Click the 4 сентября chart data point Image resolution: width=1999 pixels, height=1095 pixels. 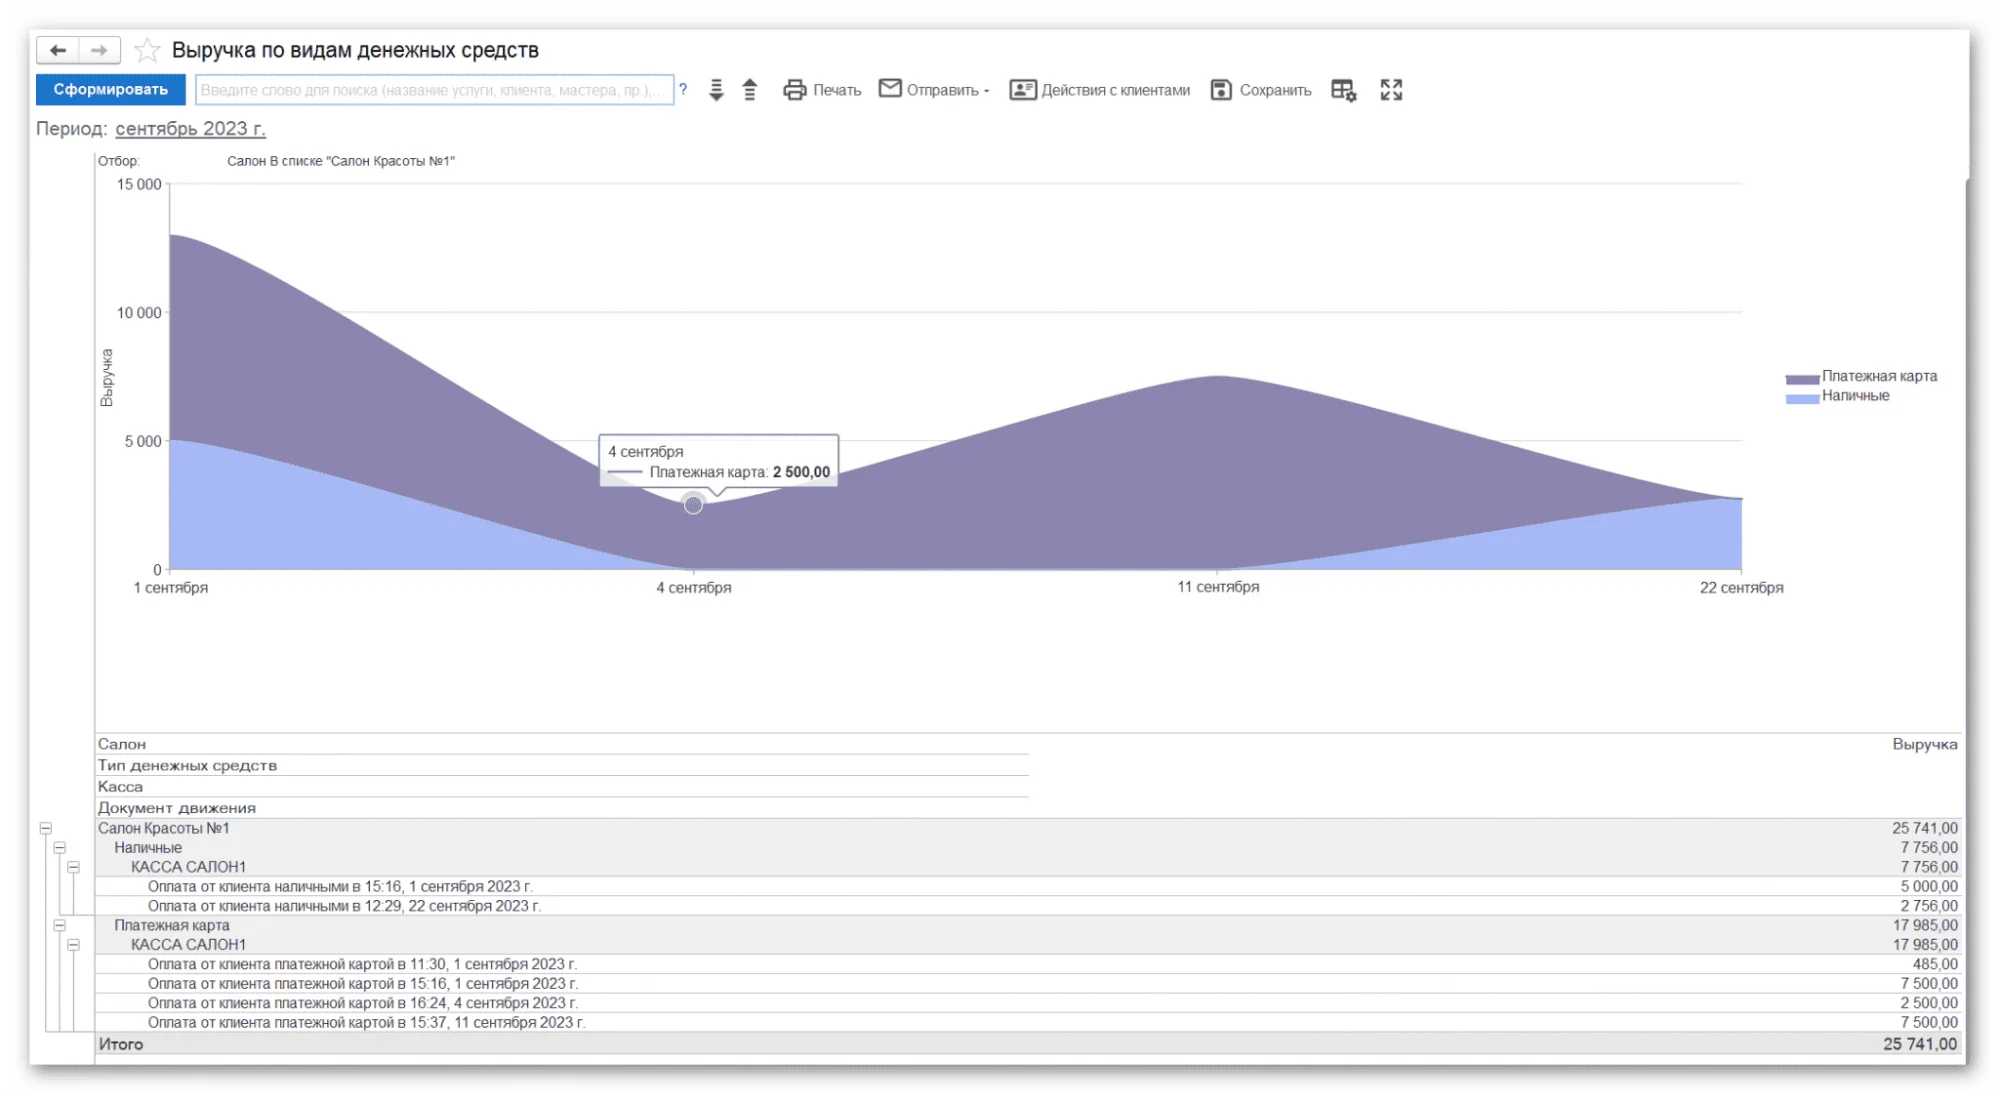pyautogui.click(x=693, y=504)
